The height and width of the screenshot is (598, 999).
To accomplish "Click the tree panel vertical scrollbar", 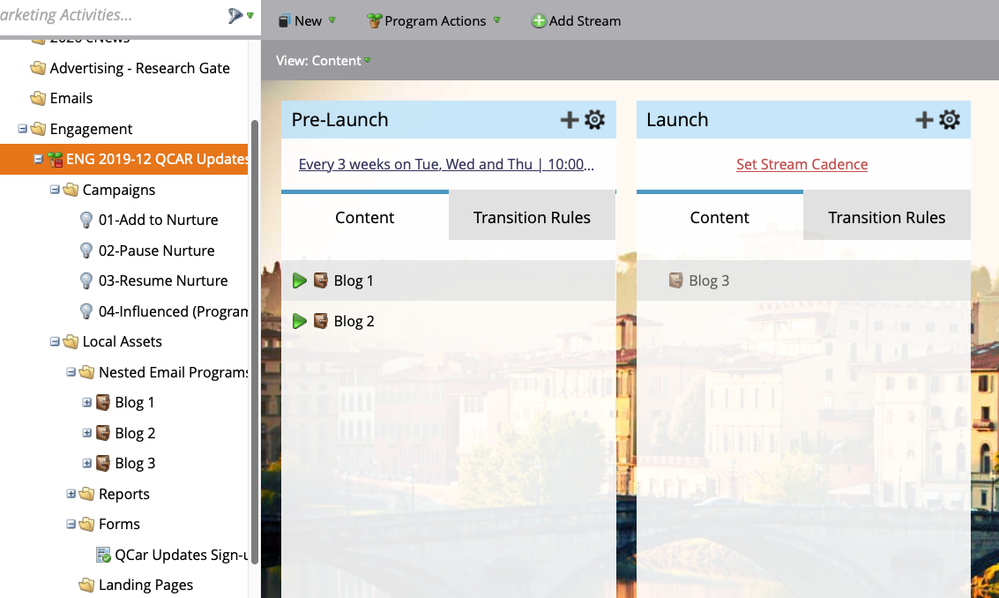I will coord(254,341).
